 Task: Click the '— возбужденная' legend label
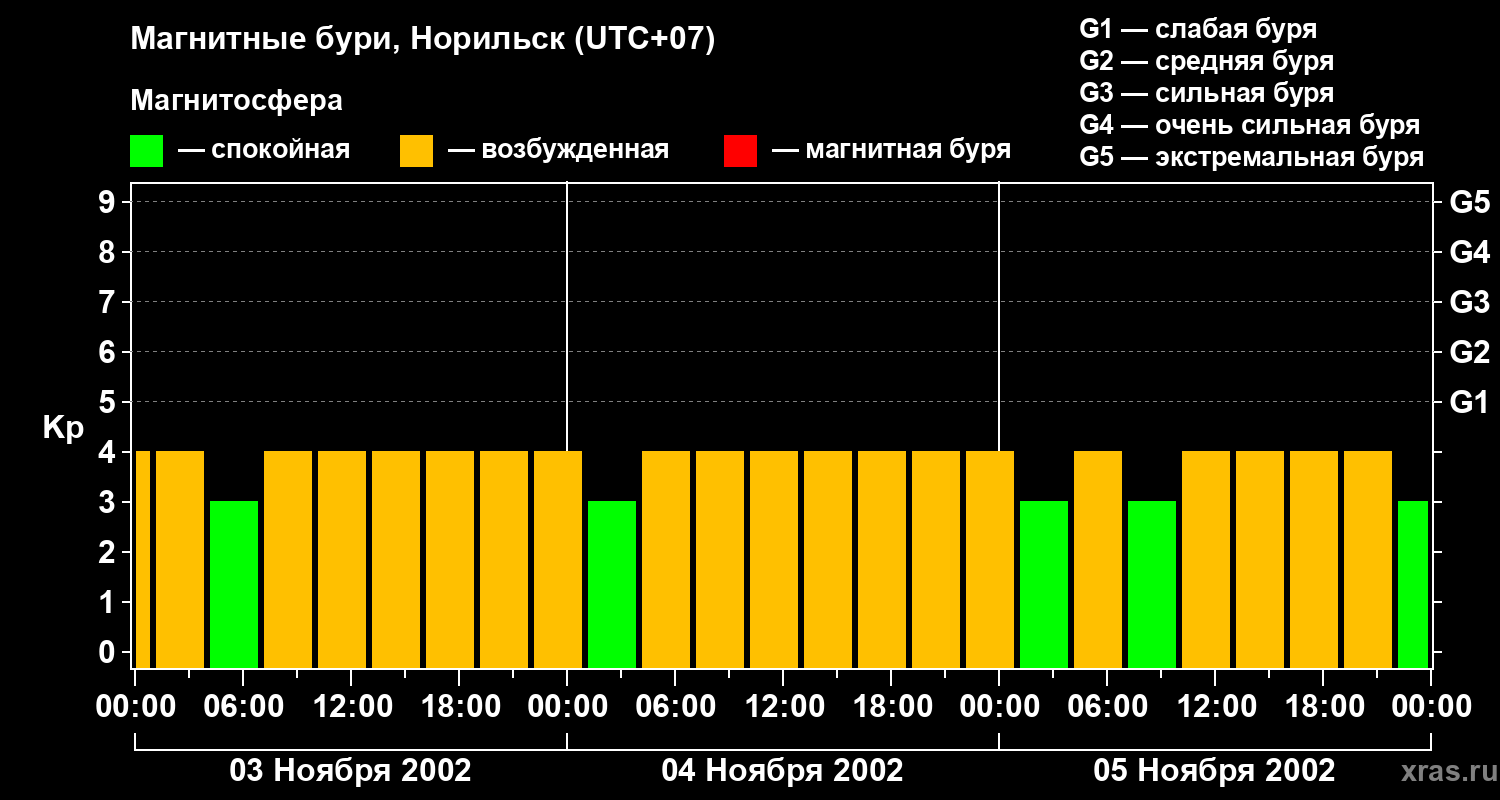[558, 150]
